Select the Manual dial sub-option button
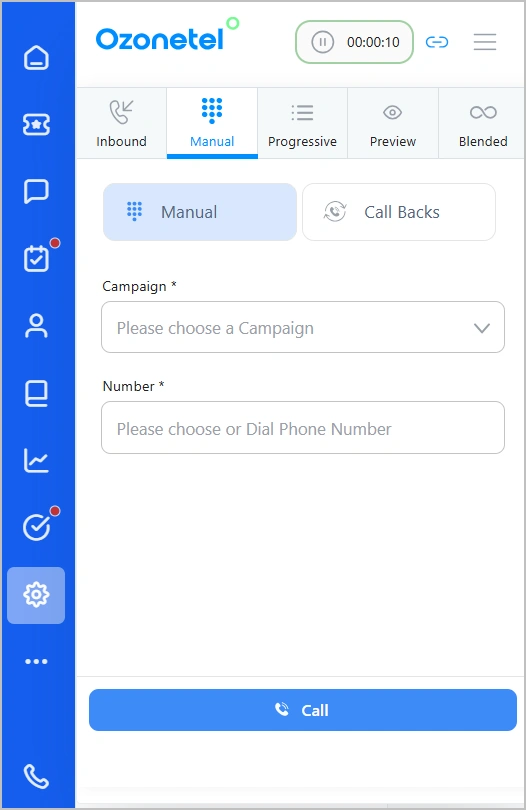Viewport: 526px width, 810px height. coord(200,212)
